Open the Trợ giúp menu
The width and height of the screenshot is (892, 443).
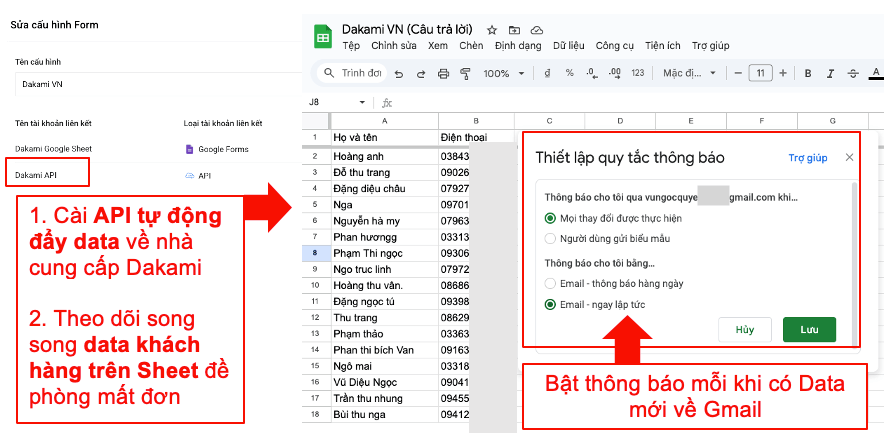point(711,45)
